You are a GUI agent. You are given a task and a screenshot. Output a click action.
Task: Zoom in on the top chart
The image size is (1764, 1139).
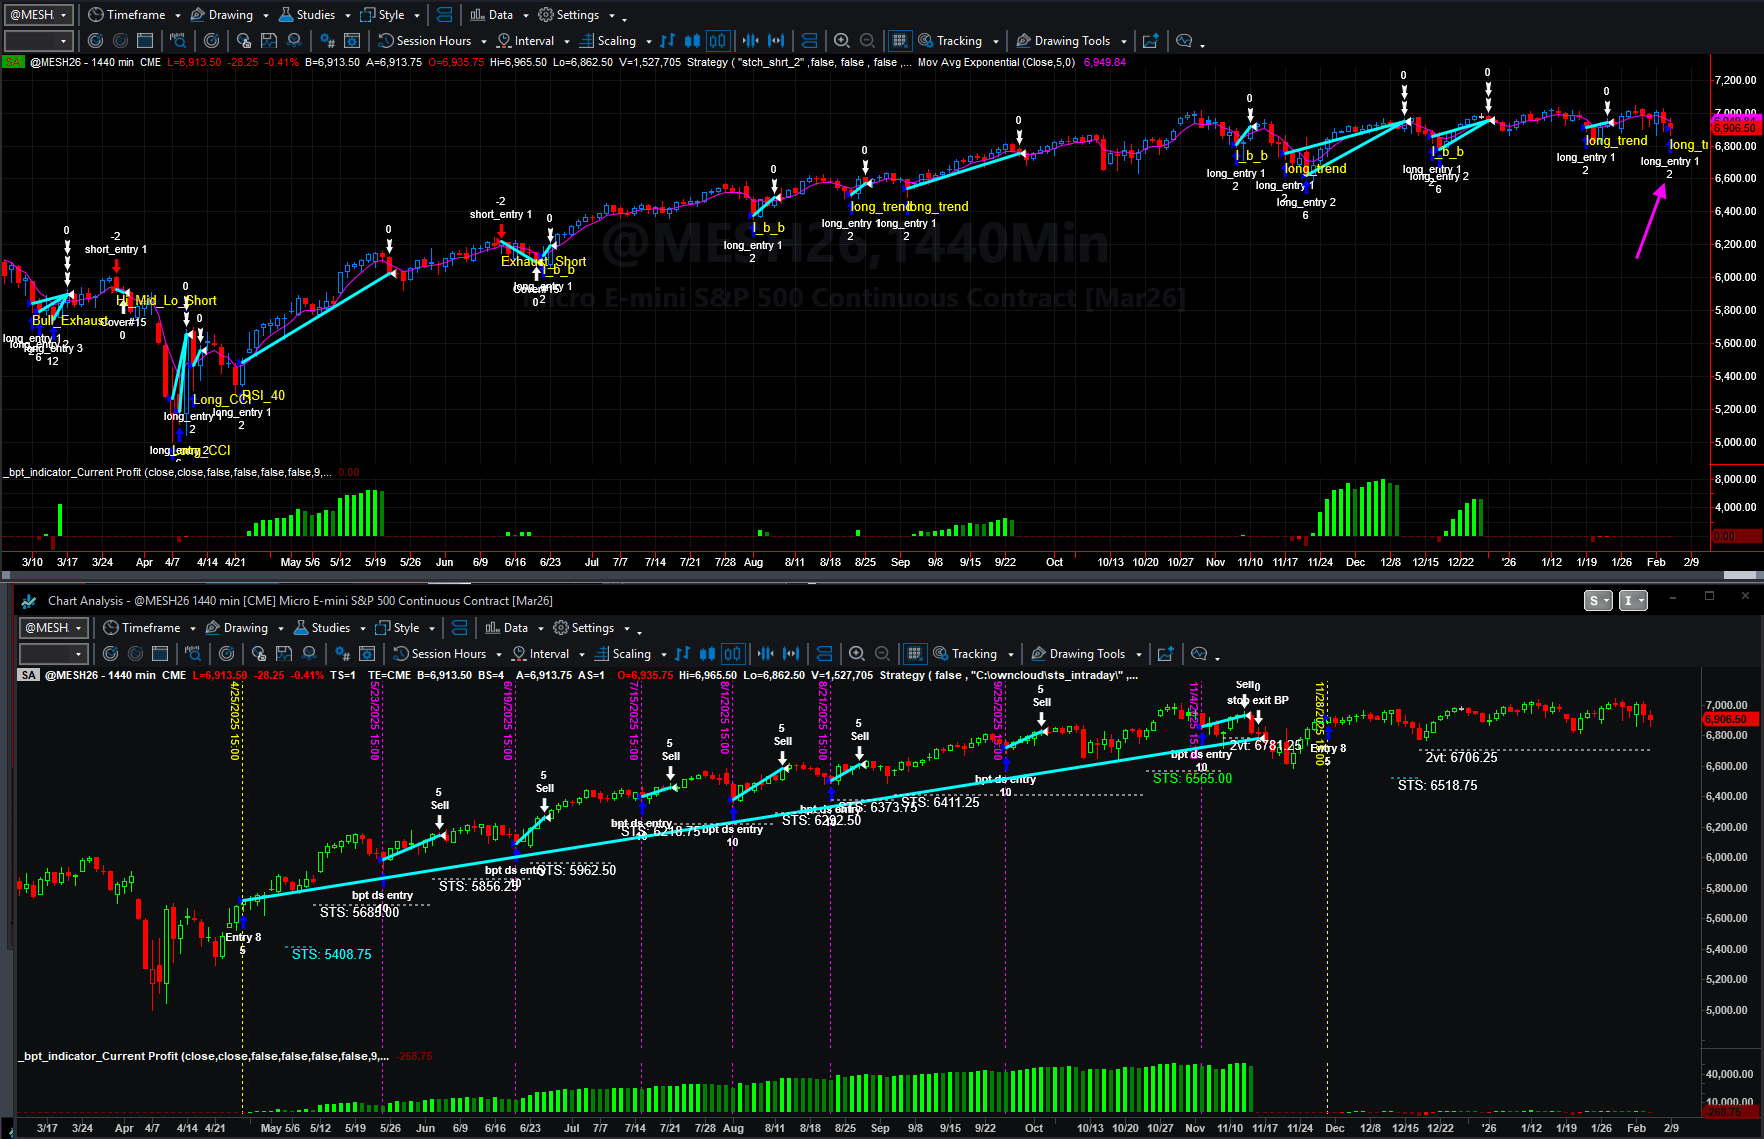pos(842,41)
